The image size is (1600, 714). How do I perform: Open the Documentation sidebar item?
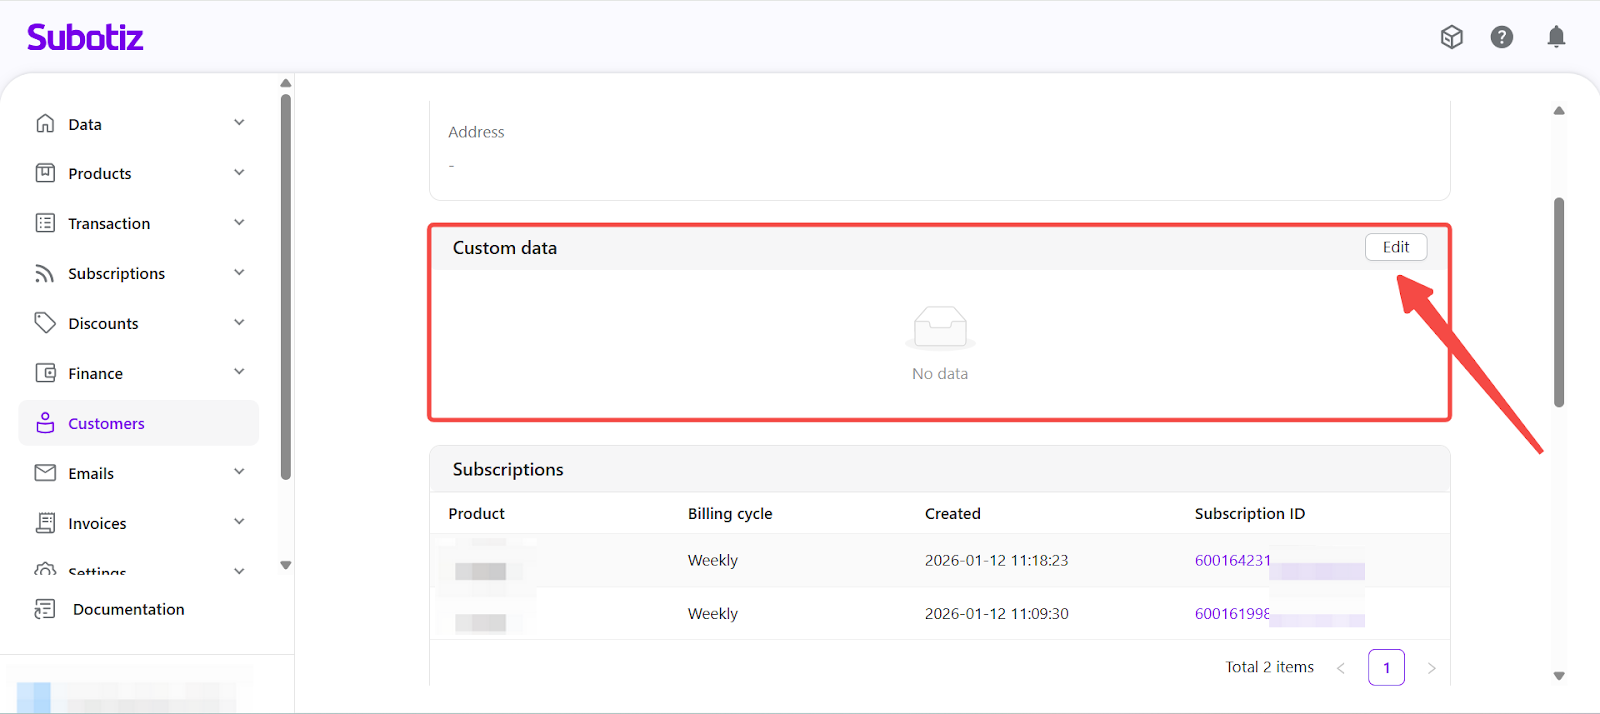coord(128,609)
